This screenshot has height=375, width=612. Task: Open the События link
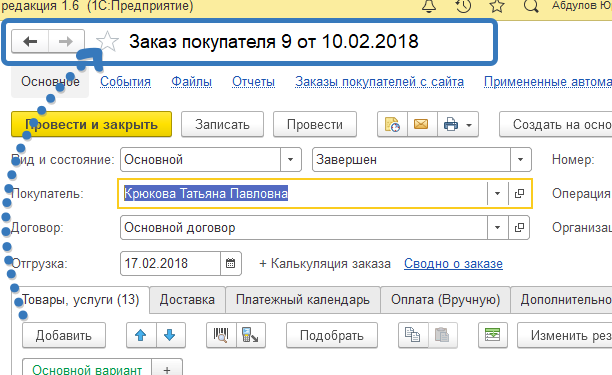tap(125, 82)
